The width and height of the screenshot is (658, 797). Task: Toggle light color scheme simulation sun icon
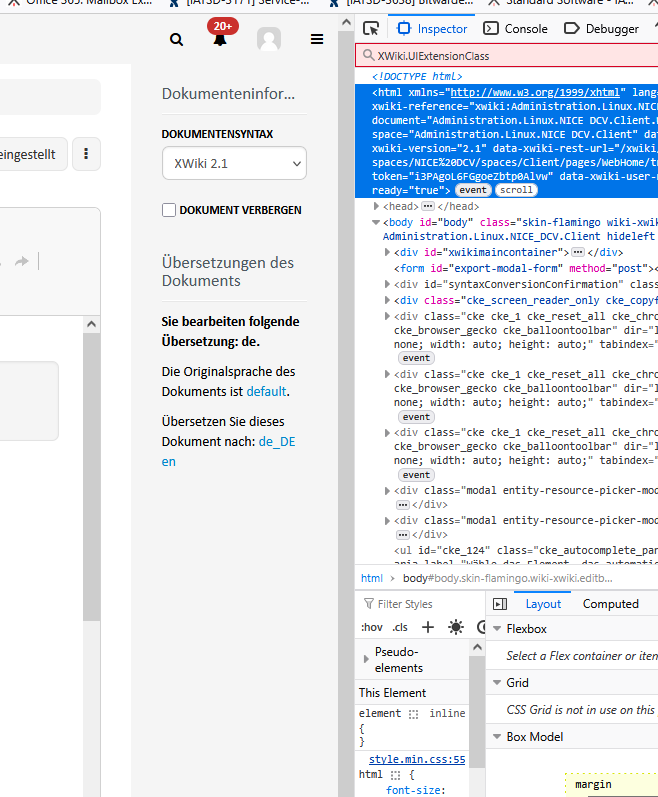[x=456, y=627]
